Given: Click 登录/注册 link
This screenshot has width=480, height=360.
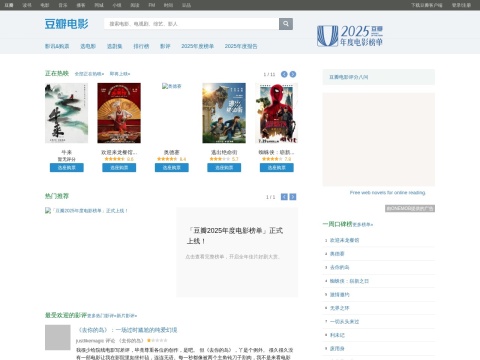Looking at the screenshot, I should [x=461, y=5].
